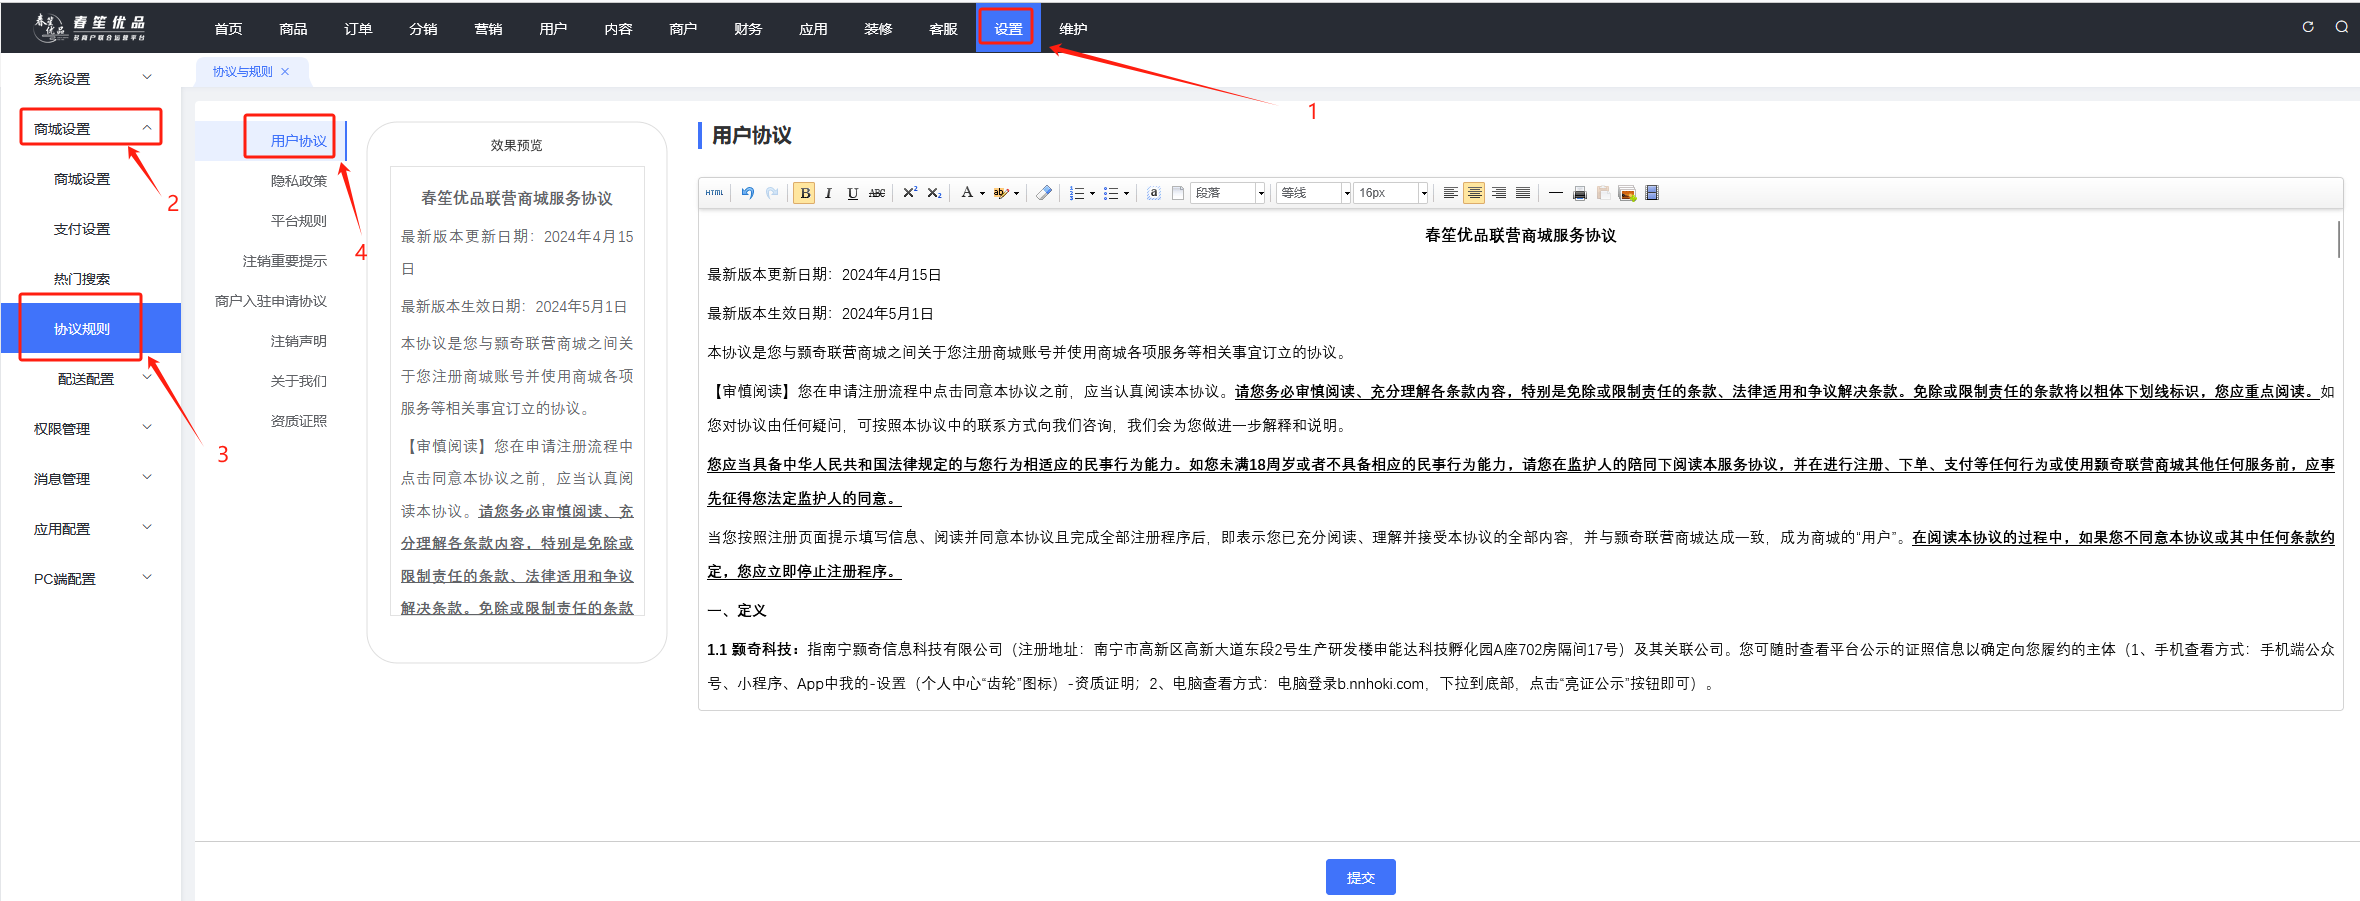
Task: Insert an unordered bullet list
Action: point(1110,193)
